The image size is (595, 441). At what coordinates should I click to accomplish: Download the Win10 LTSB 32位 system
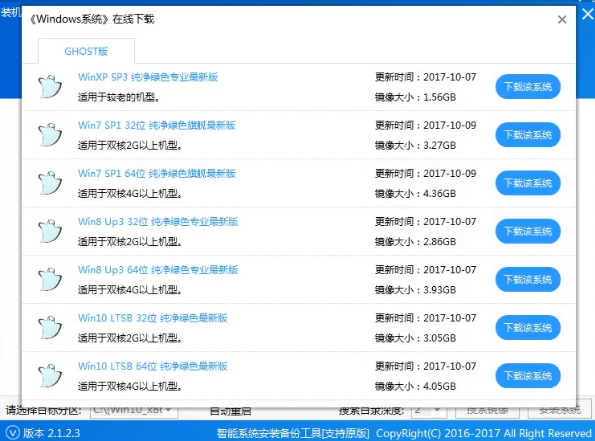(528, 328)
